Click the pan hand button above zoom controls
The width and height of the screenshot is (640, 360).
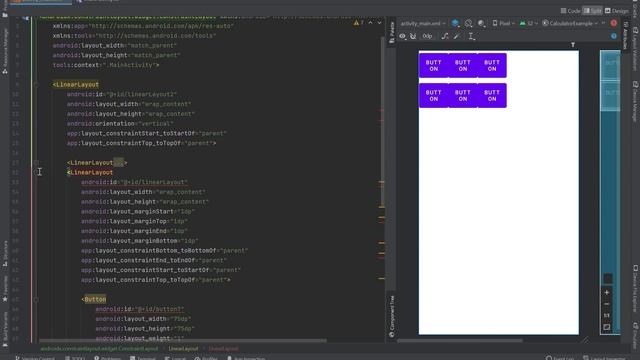(x=607, y=278)
